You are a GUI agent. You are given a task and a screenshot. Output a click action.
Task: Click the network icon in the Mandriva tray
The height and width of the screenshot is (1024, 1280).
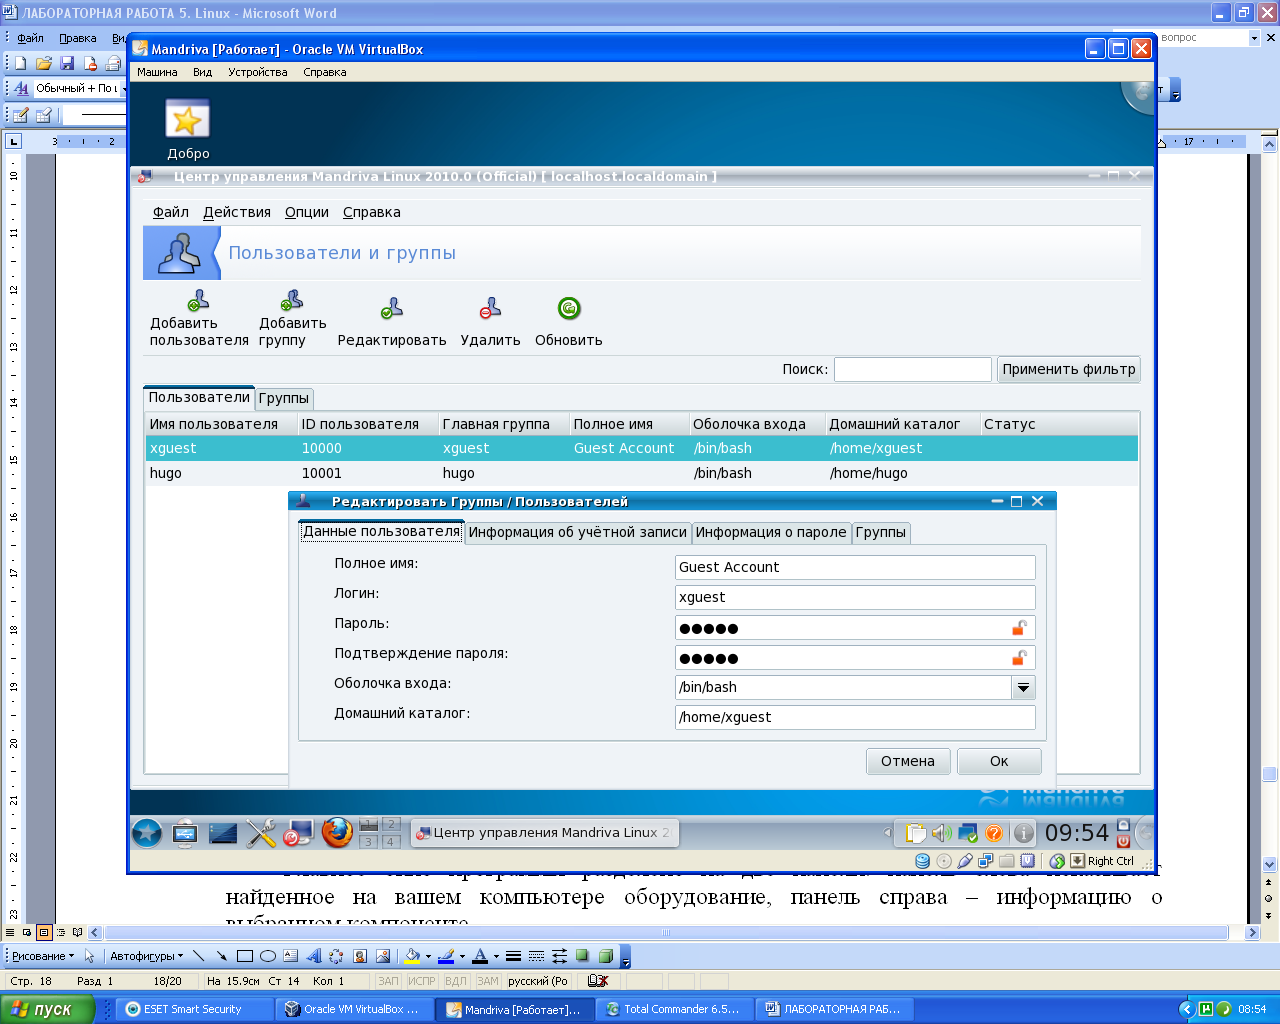tap(968, 833)
